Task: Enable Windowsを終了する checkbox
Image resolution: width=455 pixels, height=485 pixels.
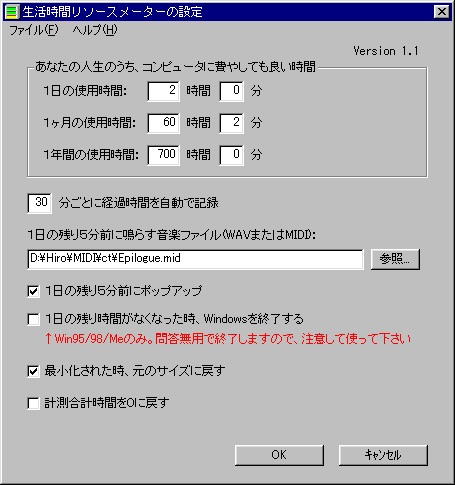Action: (33, 319)
